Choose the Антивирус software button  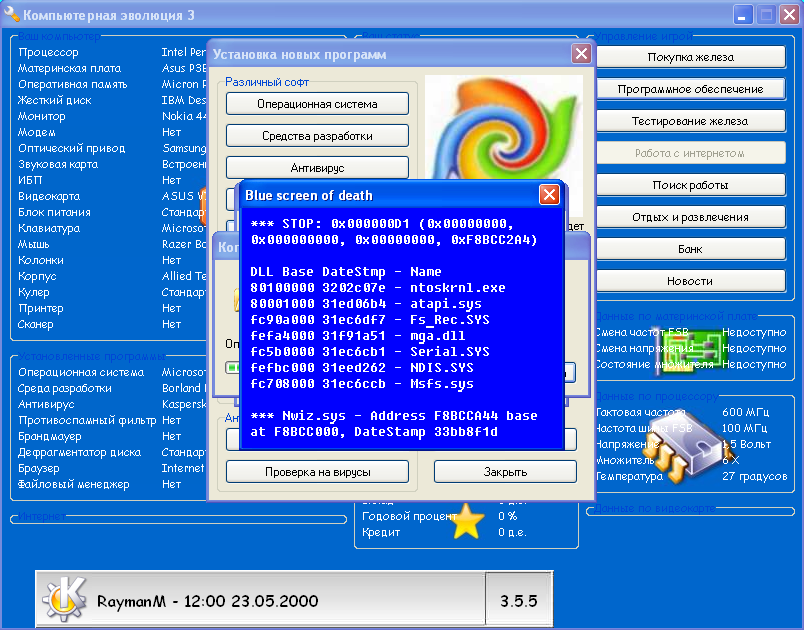pyautogui.click(x=317, y=168)
